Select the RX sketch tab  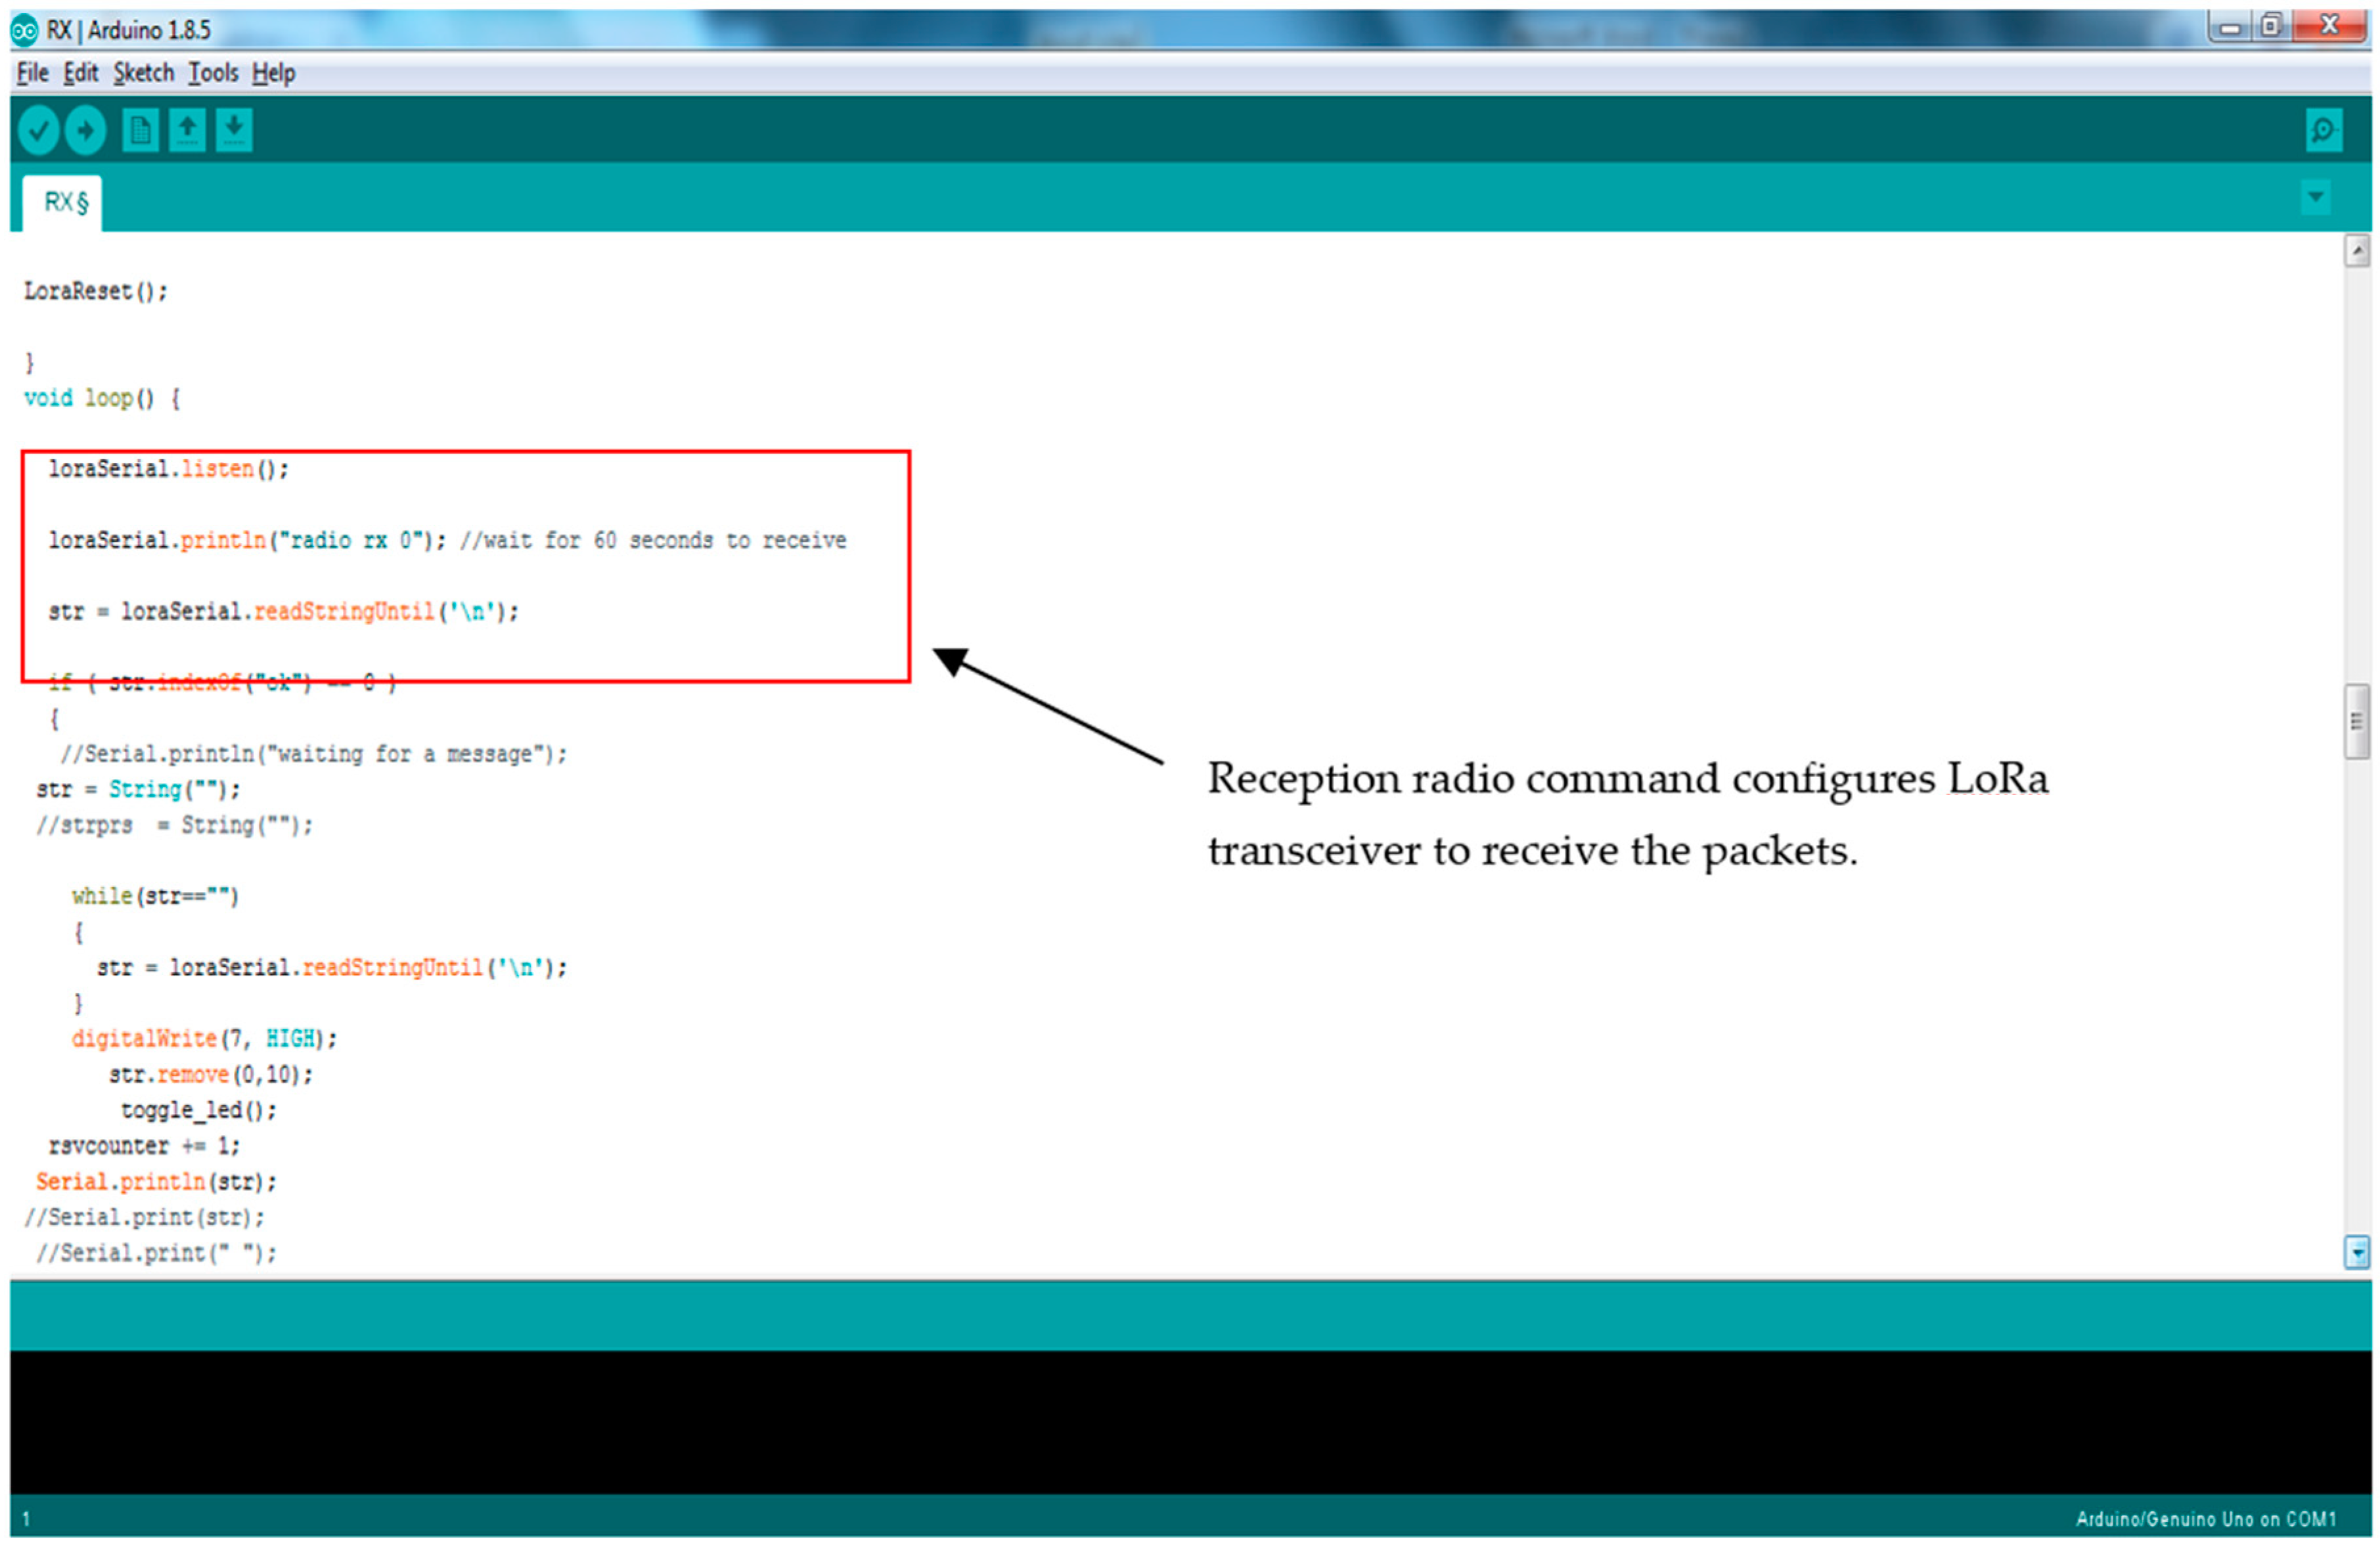point(65,203)
